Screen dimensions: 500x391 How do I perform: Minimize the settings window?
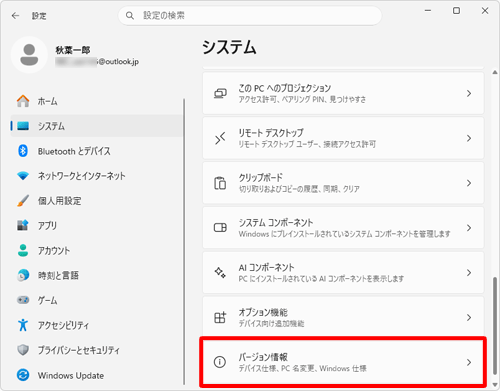(428, 11)
